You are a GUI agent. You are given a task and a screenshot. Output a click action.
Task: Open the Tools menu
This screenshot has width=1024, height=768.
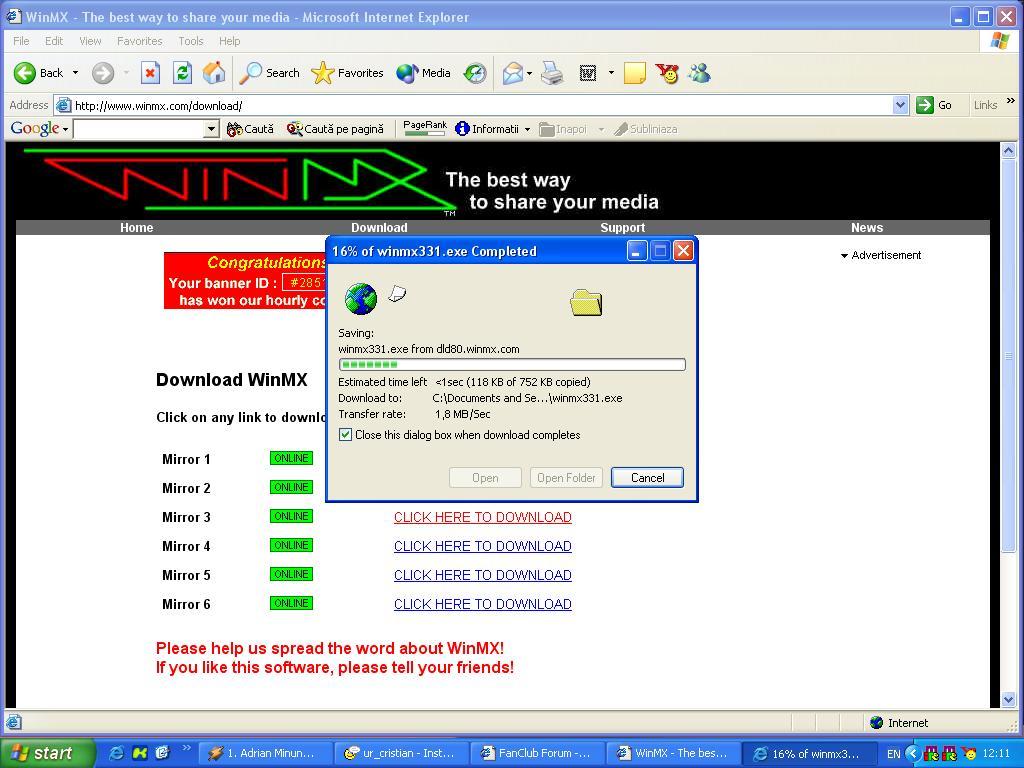191,40
